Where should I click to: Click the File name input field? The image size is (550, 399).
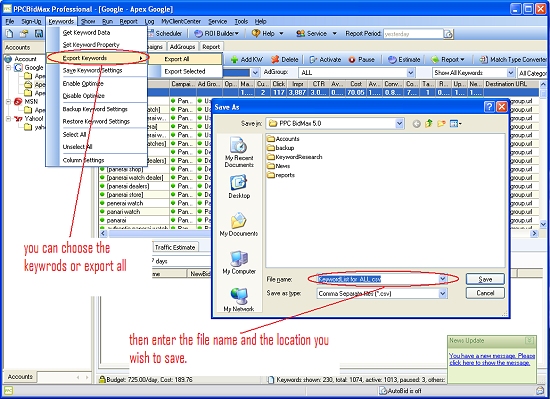[x=378, y=279]
